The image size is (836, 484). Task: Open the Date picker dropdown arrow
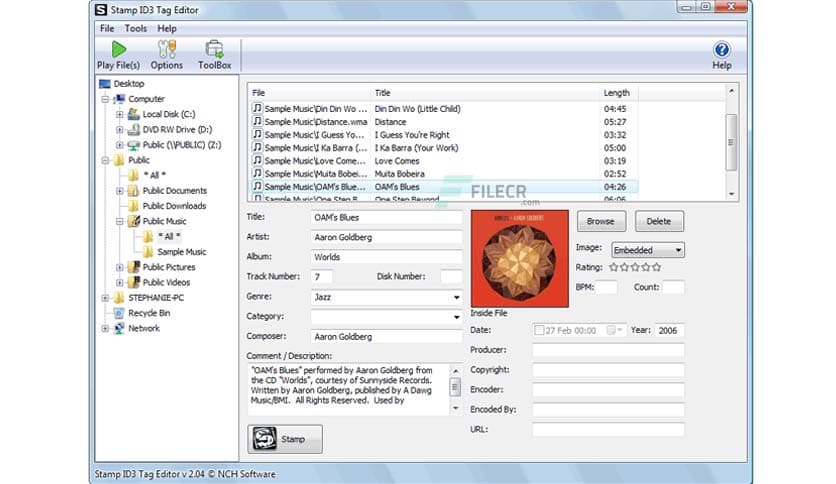(x=620, y=330)
